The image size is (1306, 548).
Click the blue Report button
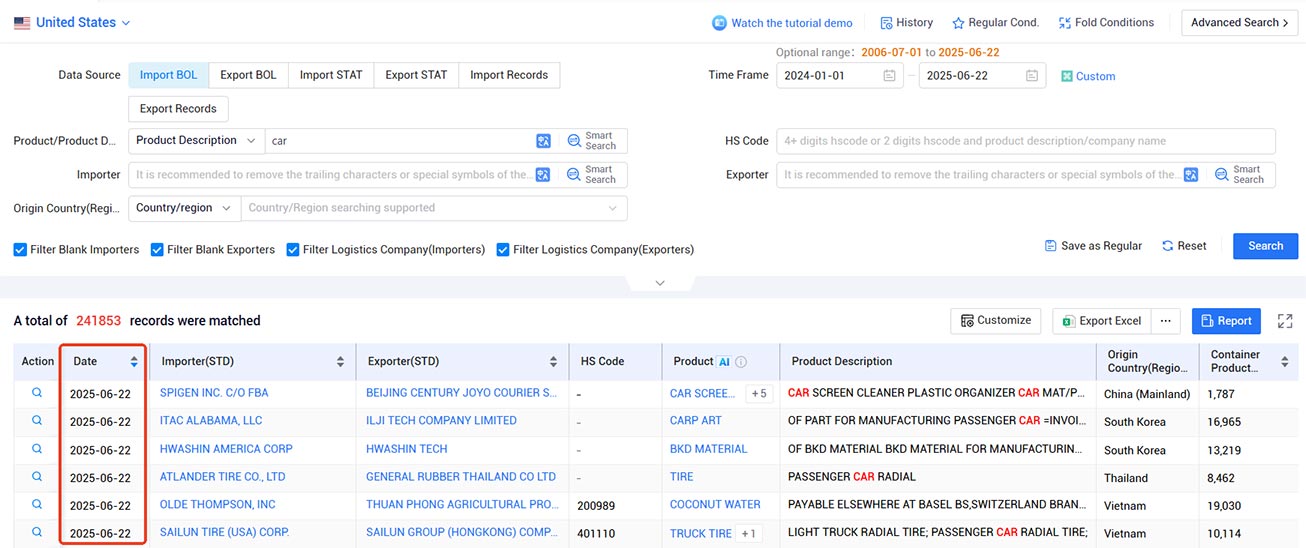1226,321
